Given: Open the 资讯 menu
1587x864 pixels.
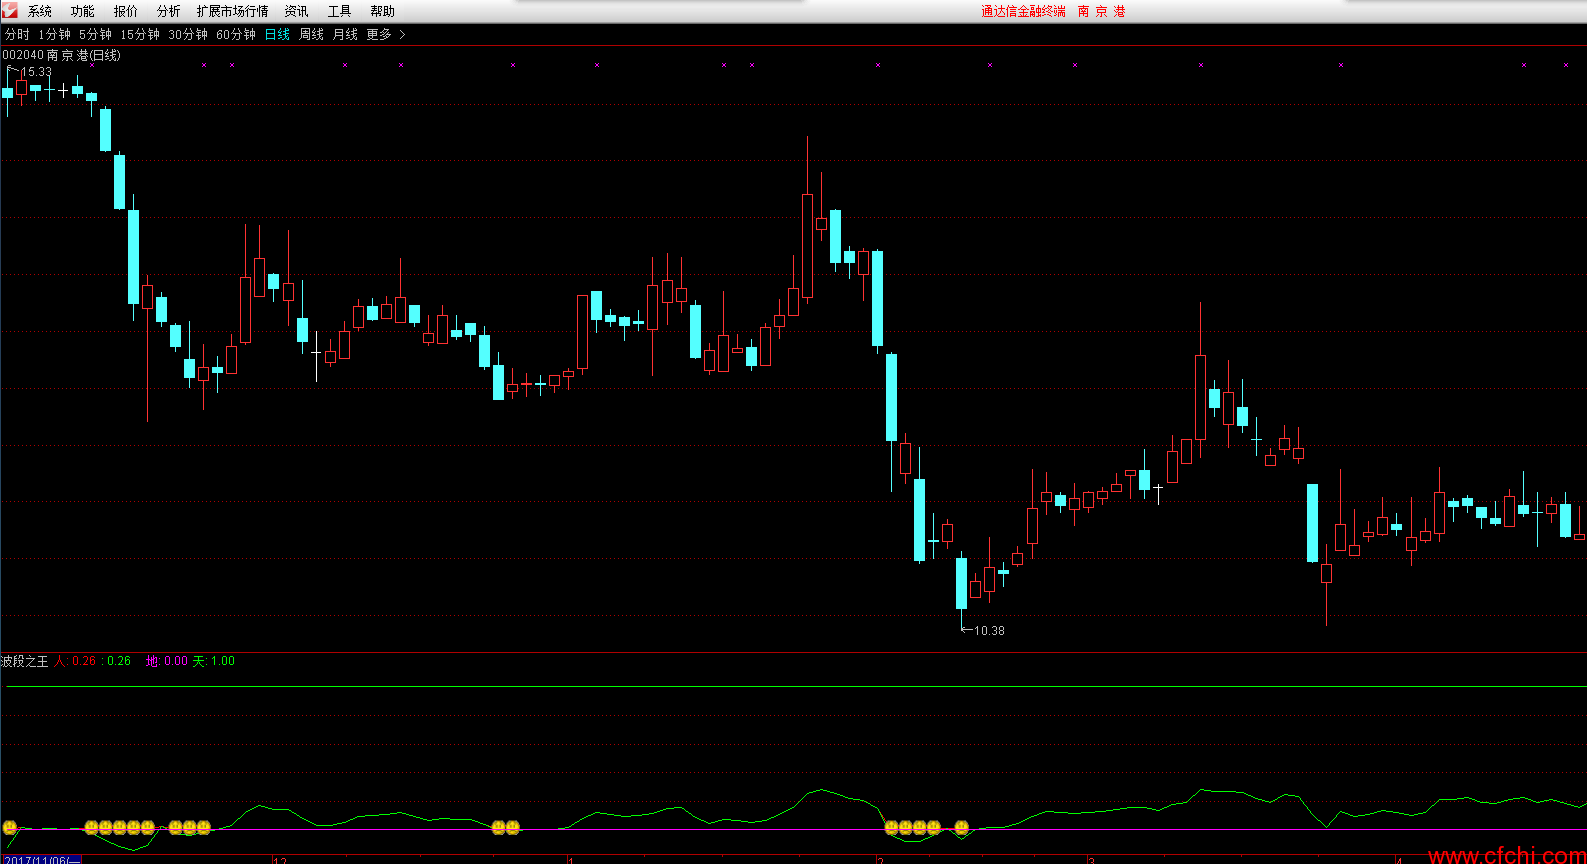Looking at the screenshot, I should pos(297,11).
